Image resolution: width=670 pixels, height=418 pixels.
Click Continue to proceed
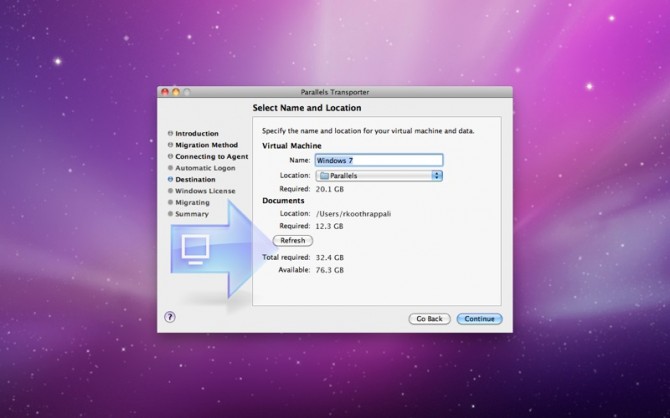pyautogui.click(x=479, y=319)
